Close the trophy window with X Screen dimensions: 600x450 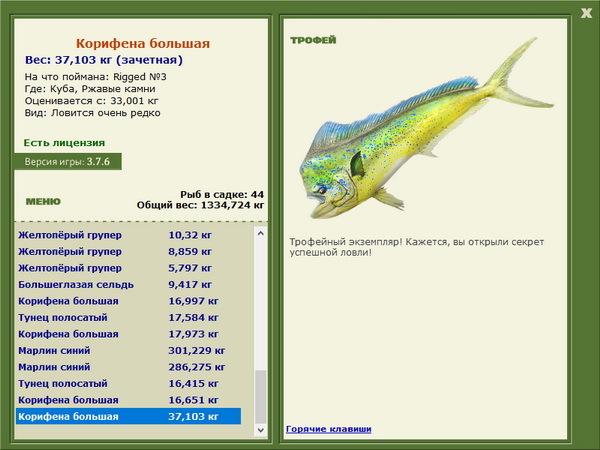pyautogui.click(x=586, y=13)
